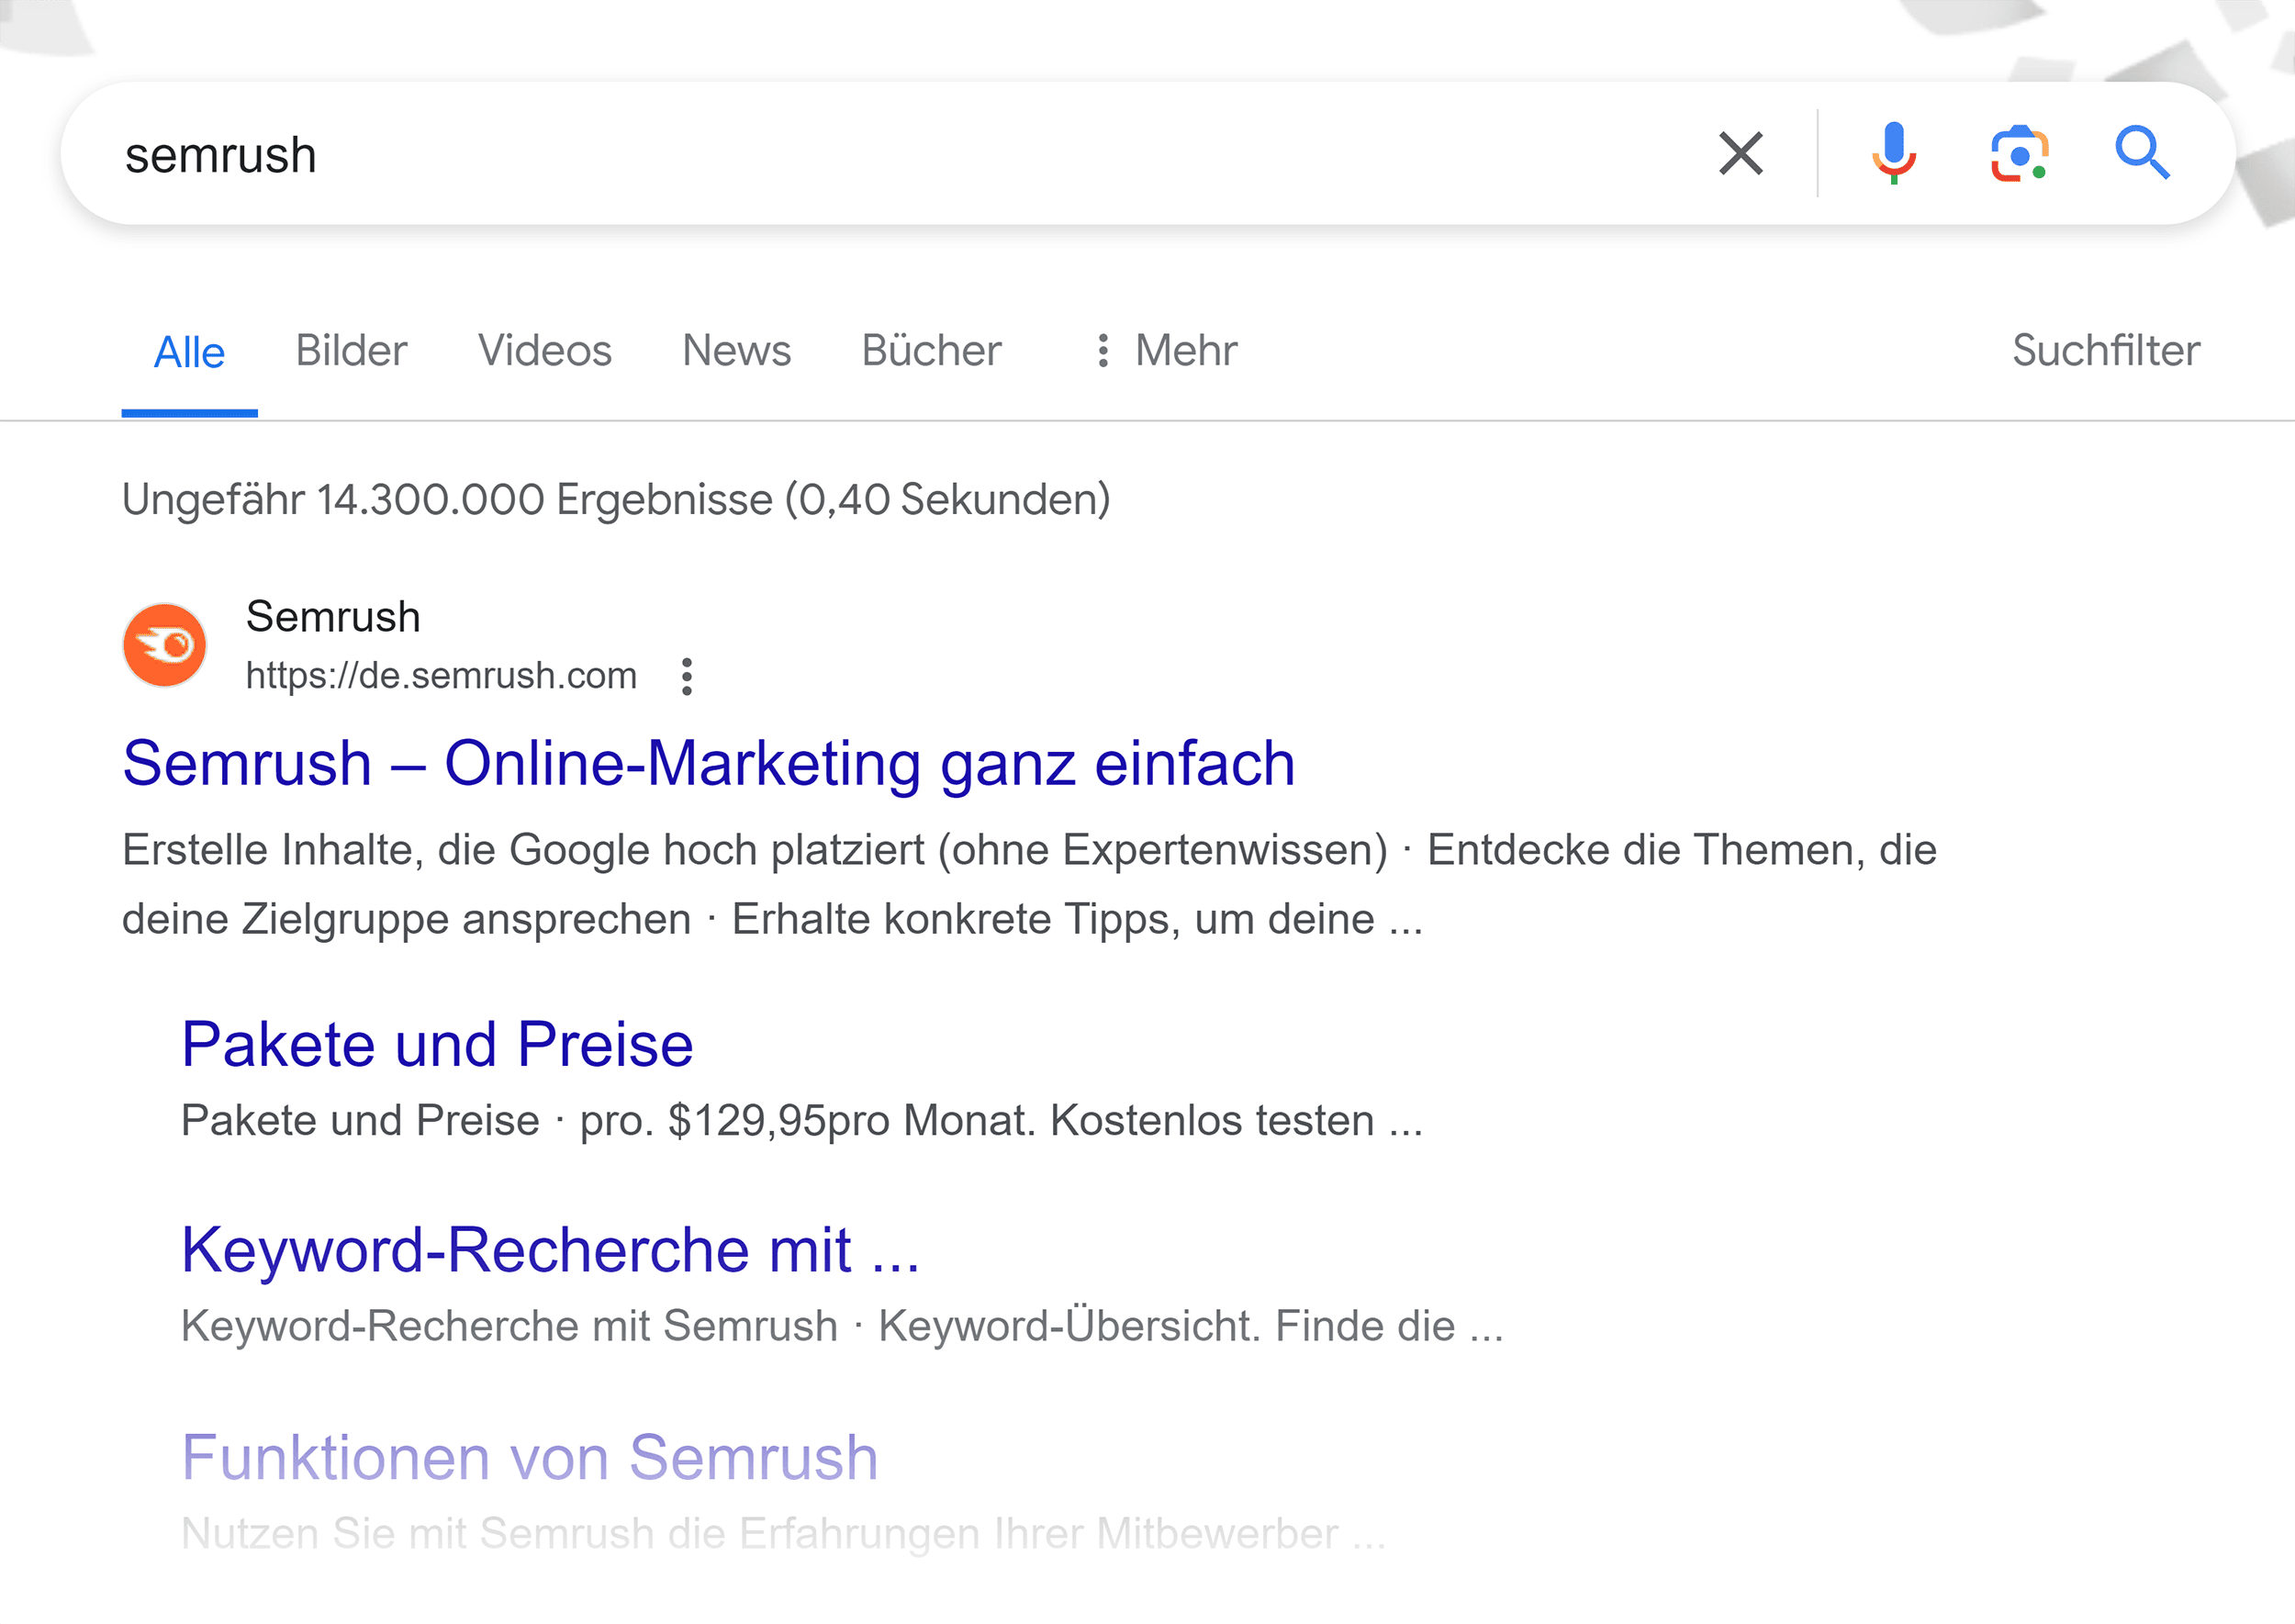This screenshot has height=1624, width=2295.
Task: Click into the semrush search input field
Action: coord(800,155)
